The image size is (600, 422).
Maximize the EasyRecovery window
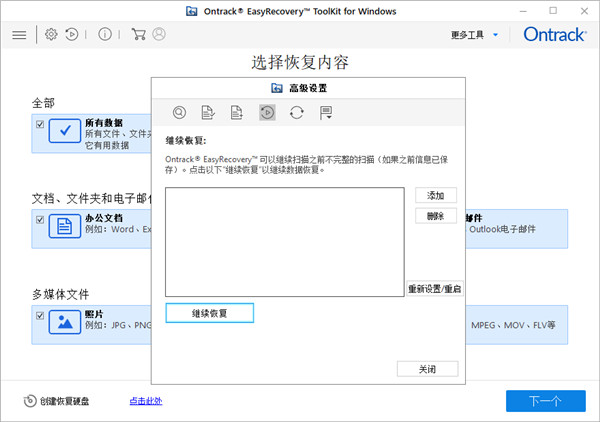pos(553,11)
